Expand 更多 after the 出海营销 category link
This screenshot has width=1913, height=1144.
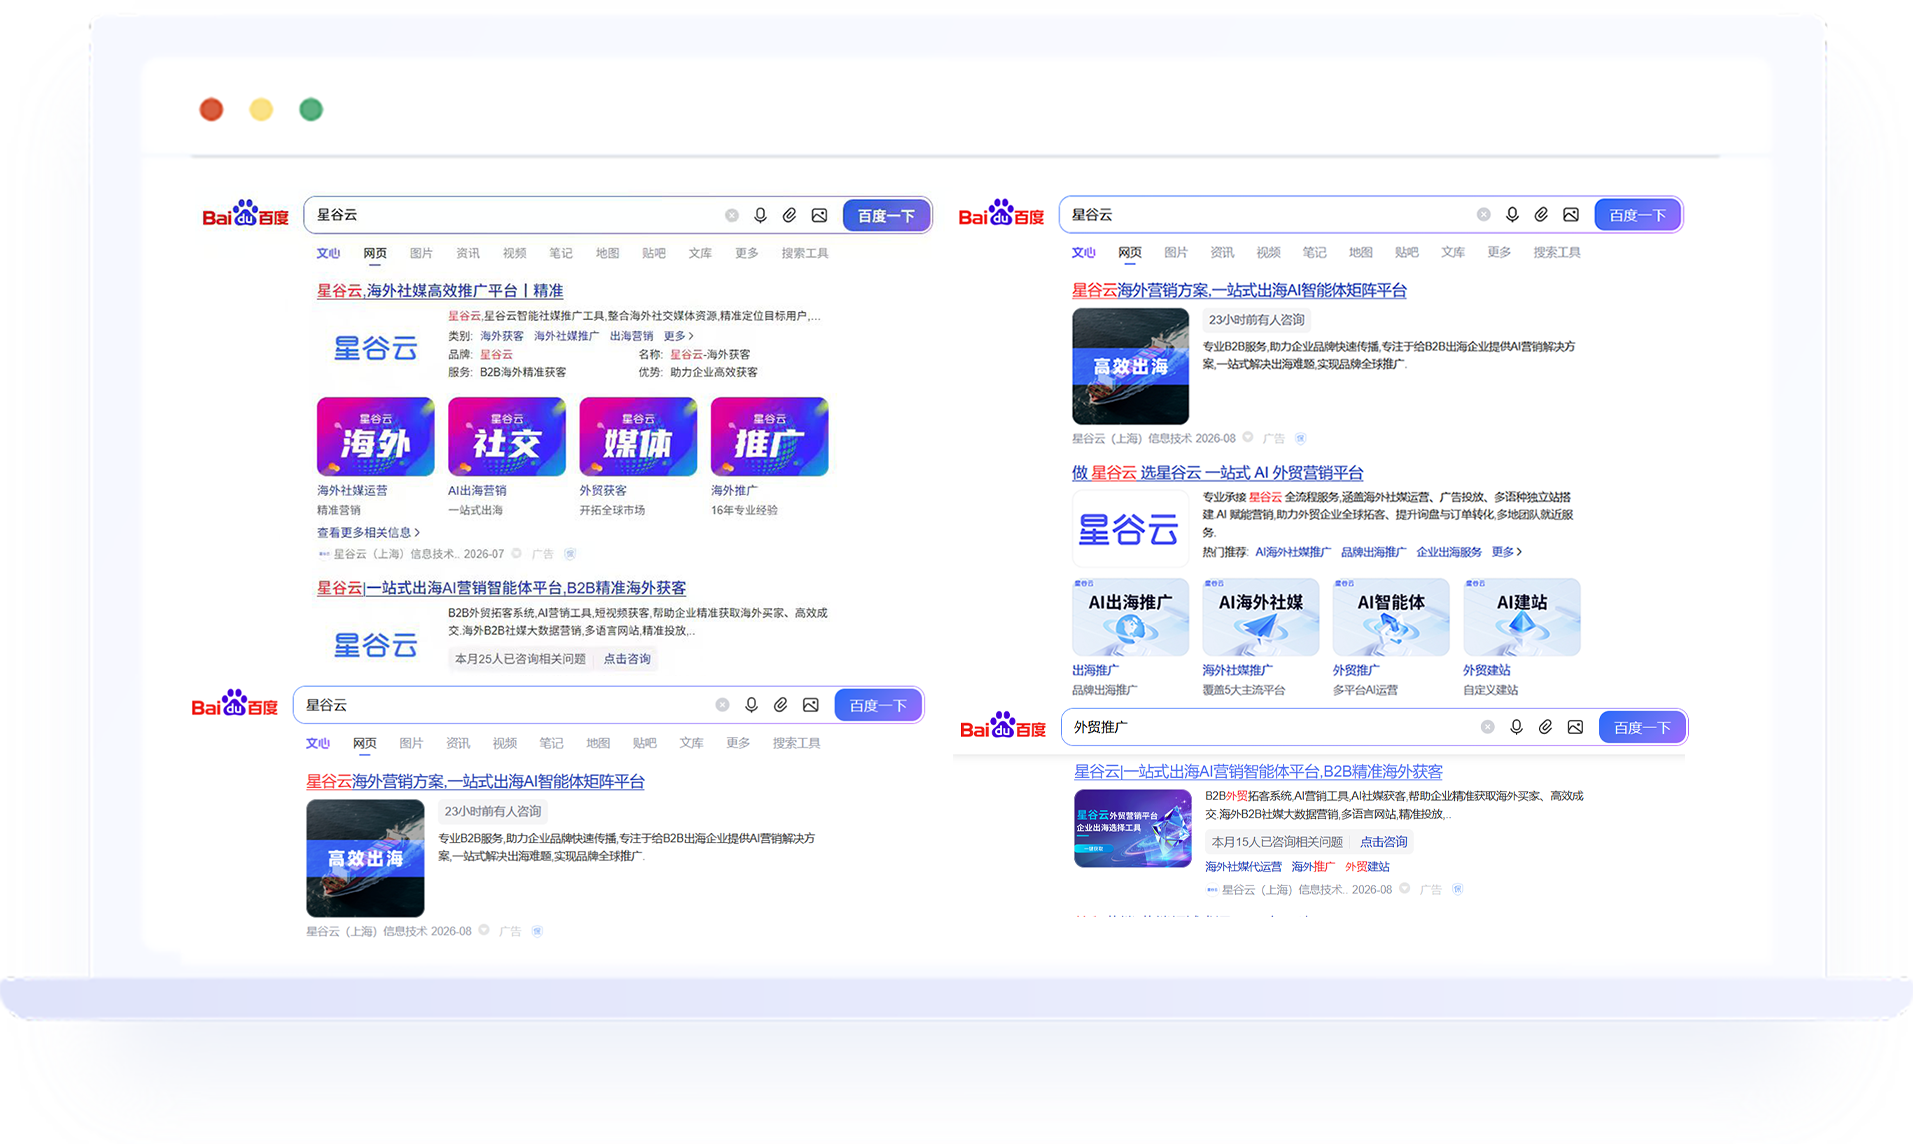[x=678, y=336]
